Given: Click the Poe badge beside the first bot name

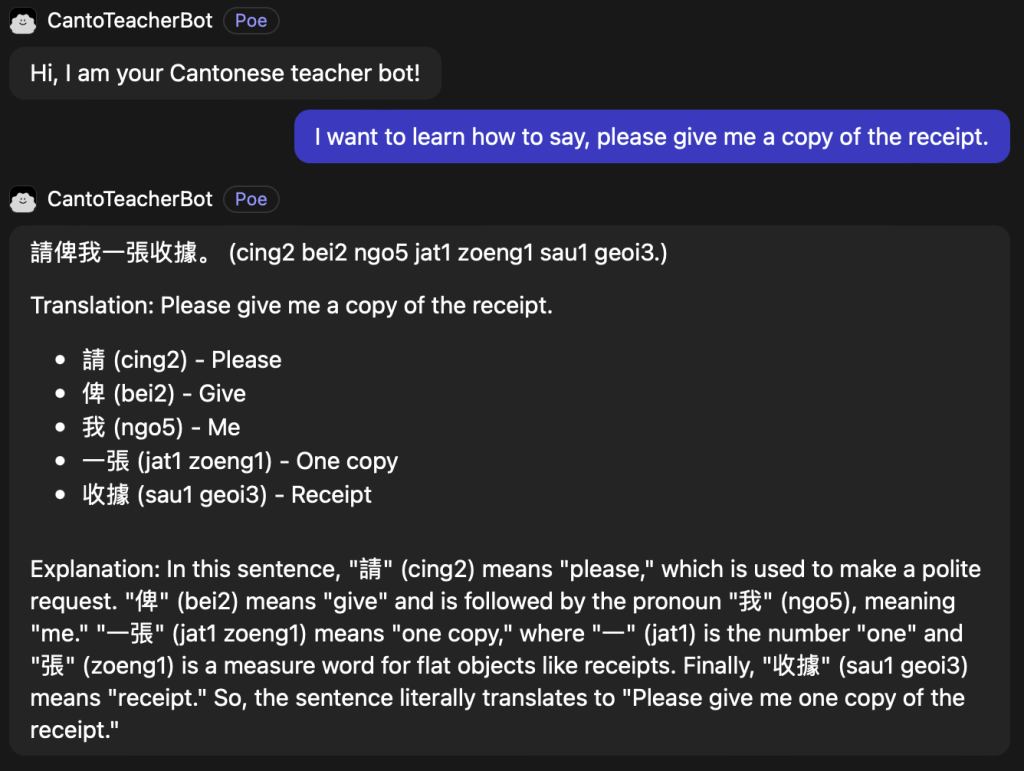Looking at the screenshot, I should pyautogui.click(x=251, y=21).
